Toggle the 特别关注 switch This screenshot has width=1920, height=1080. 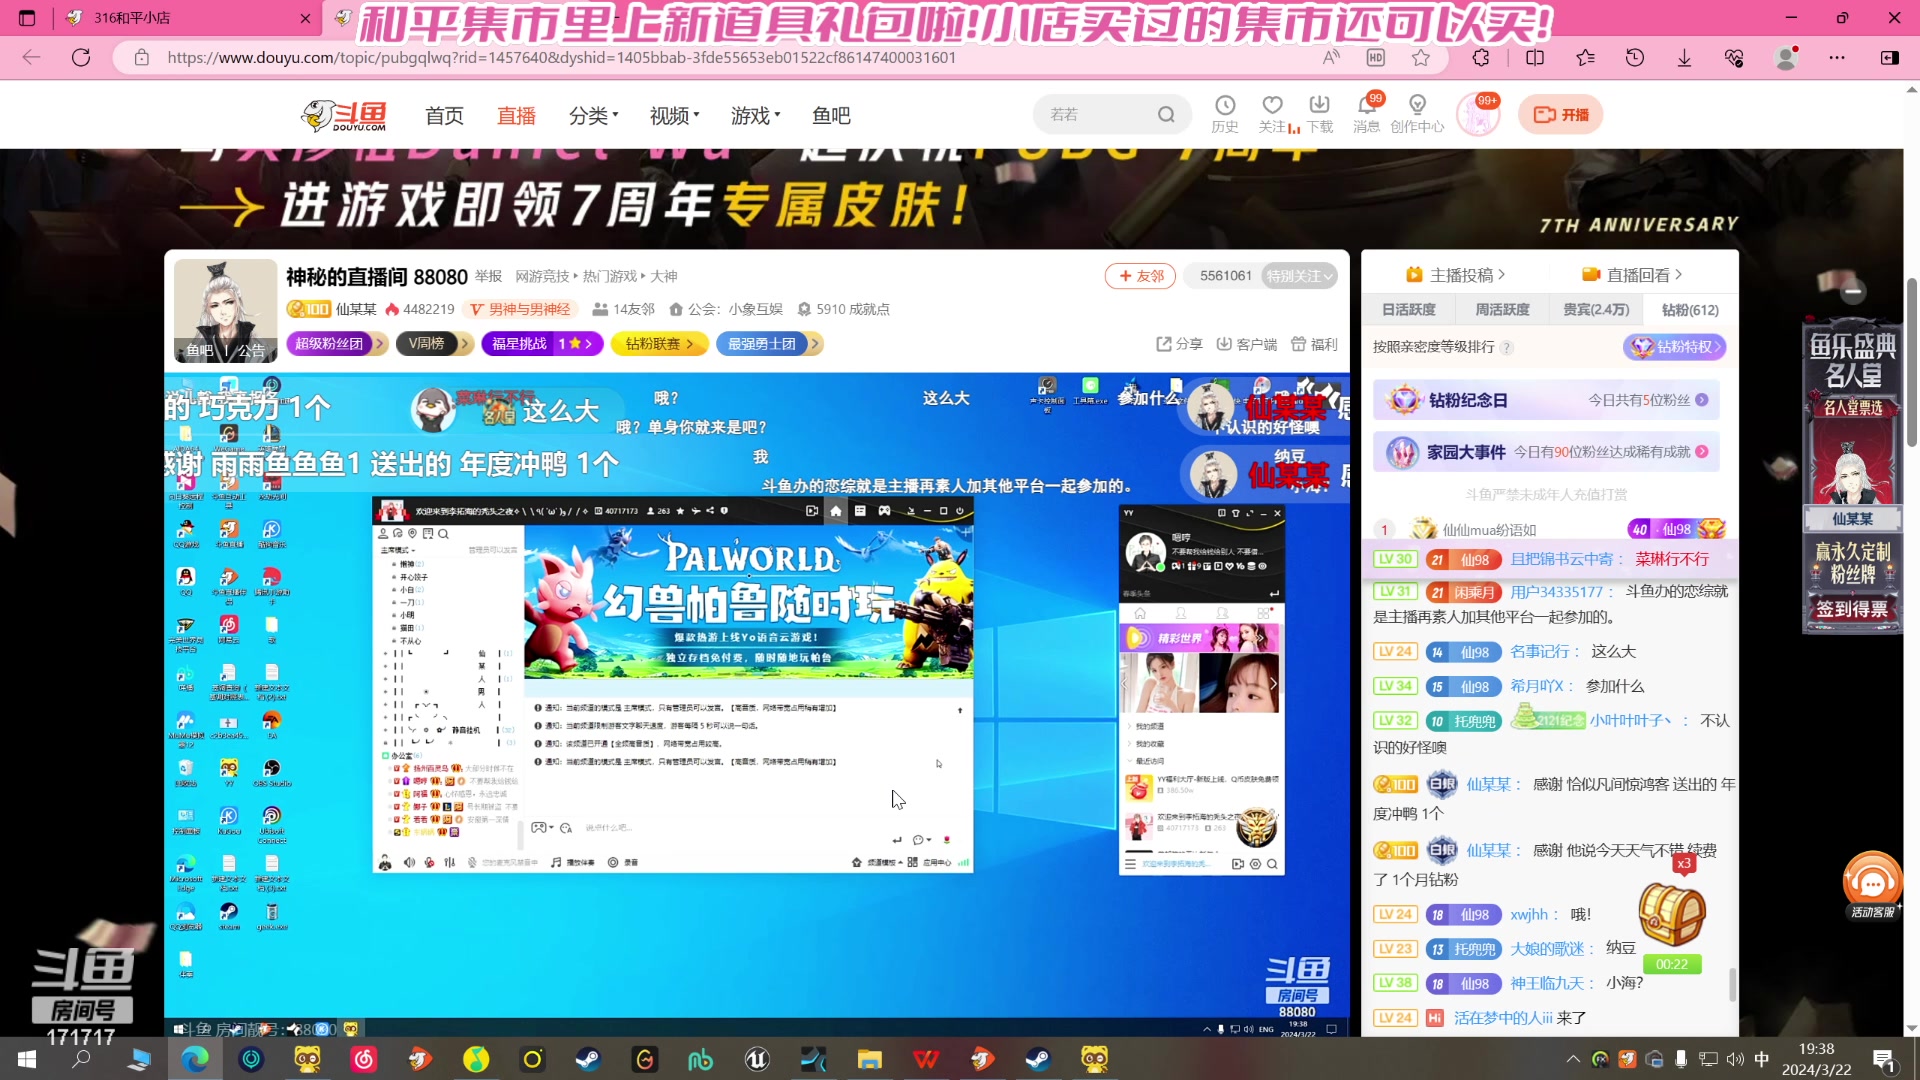coord(1299,275)
